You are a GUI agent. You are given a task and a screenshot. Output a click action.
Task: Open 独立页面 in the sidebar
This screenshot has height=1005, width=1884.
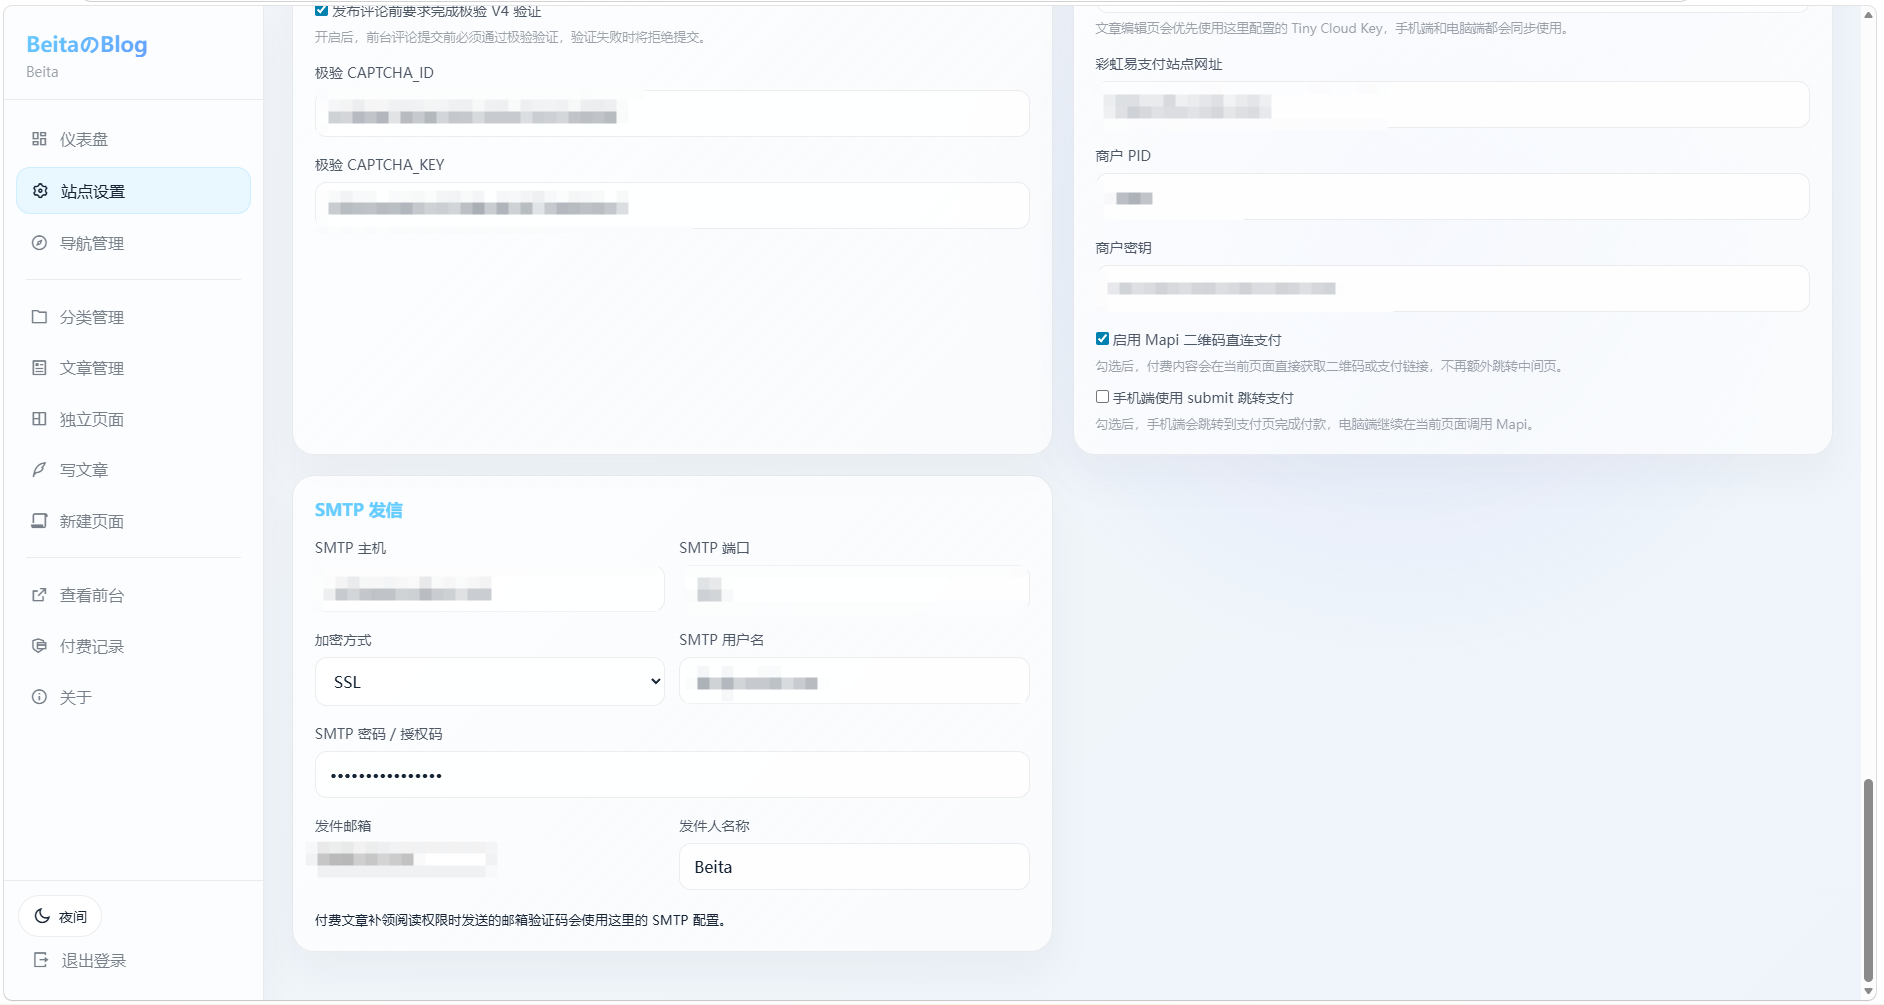(92, 420)
